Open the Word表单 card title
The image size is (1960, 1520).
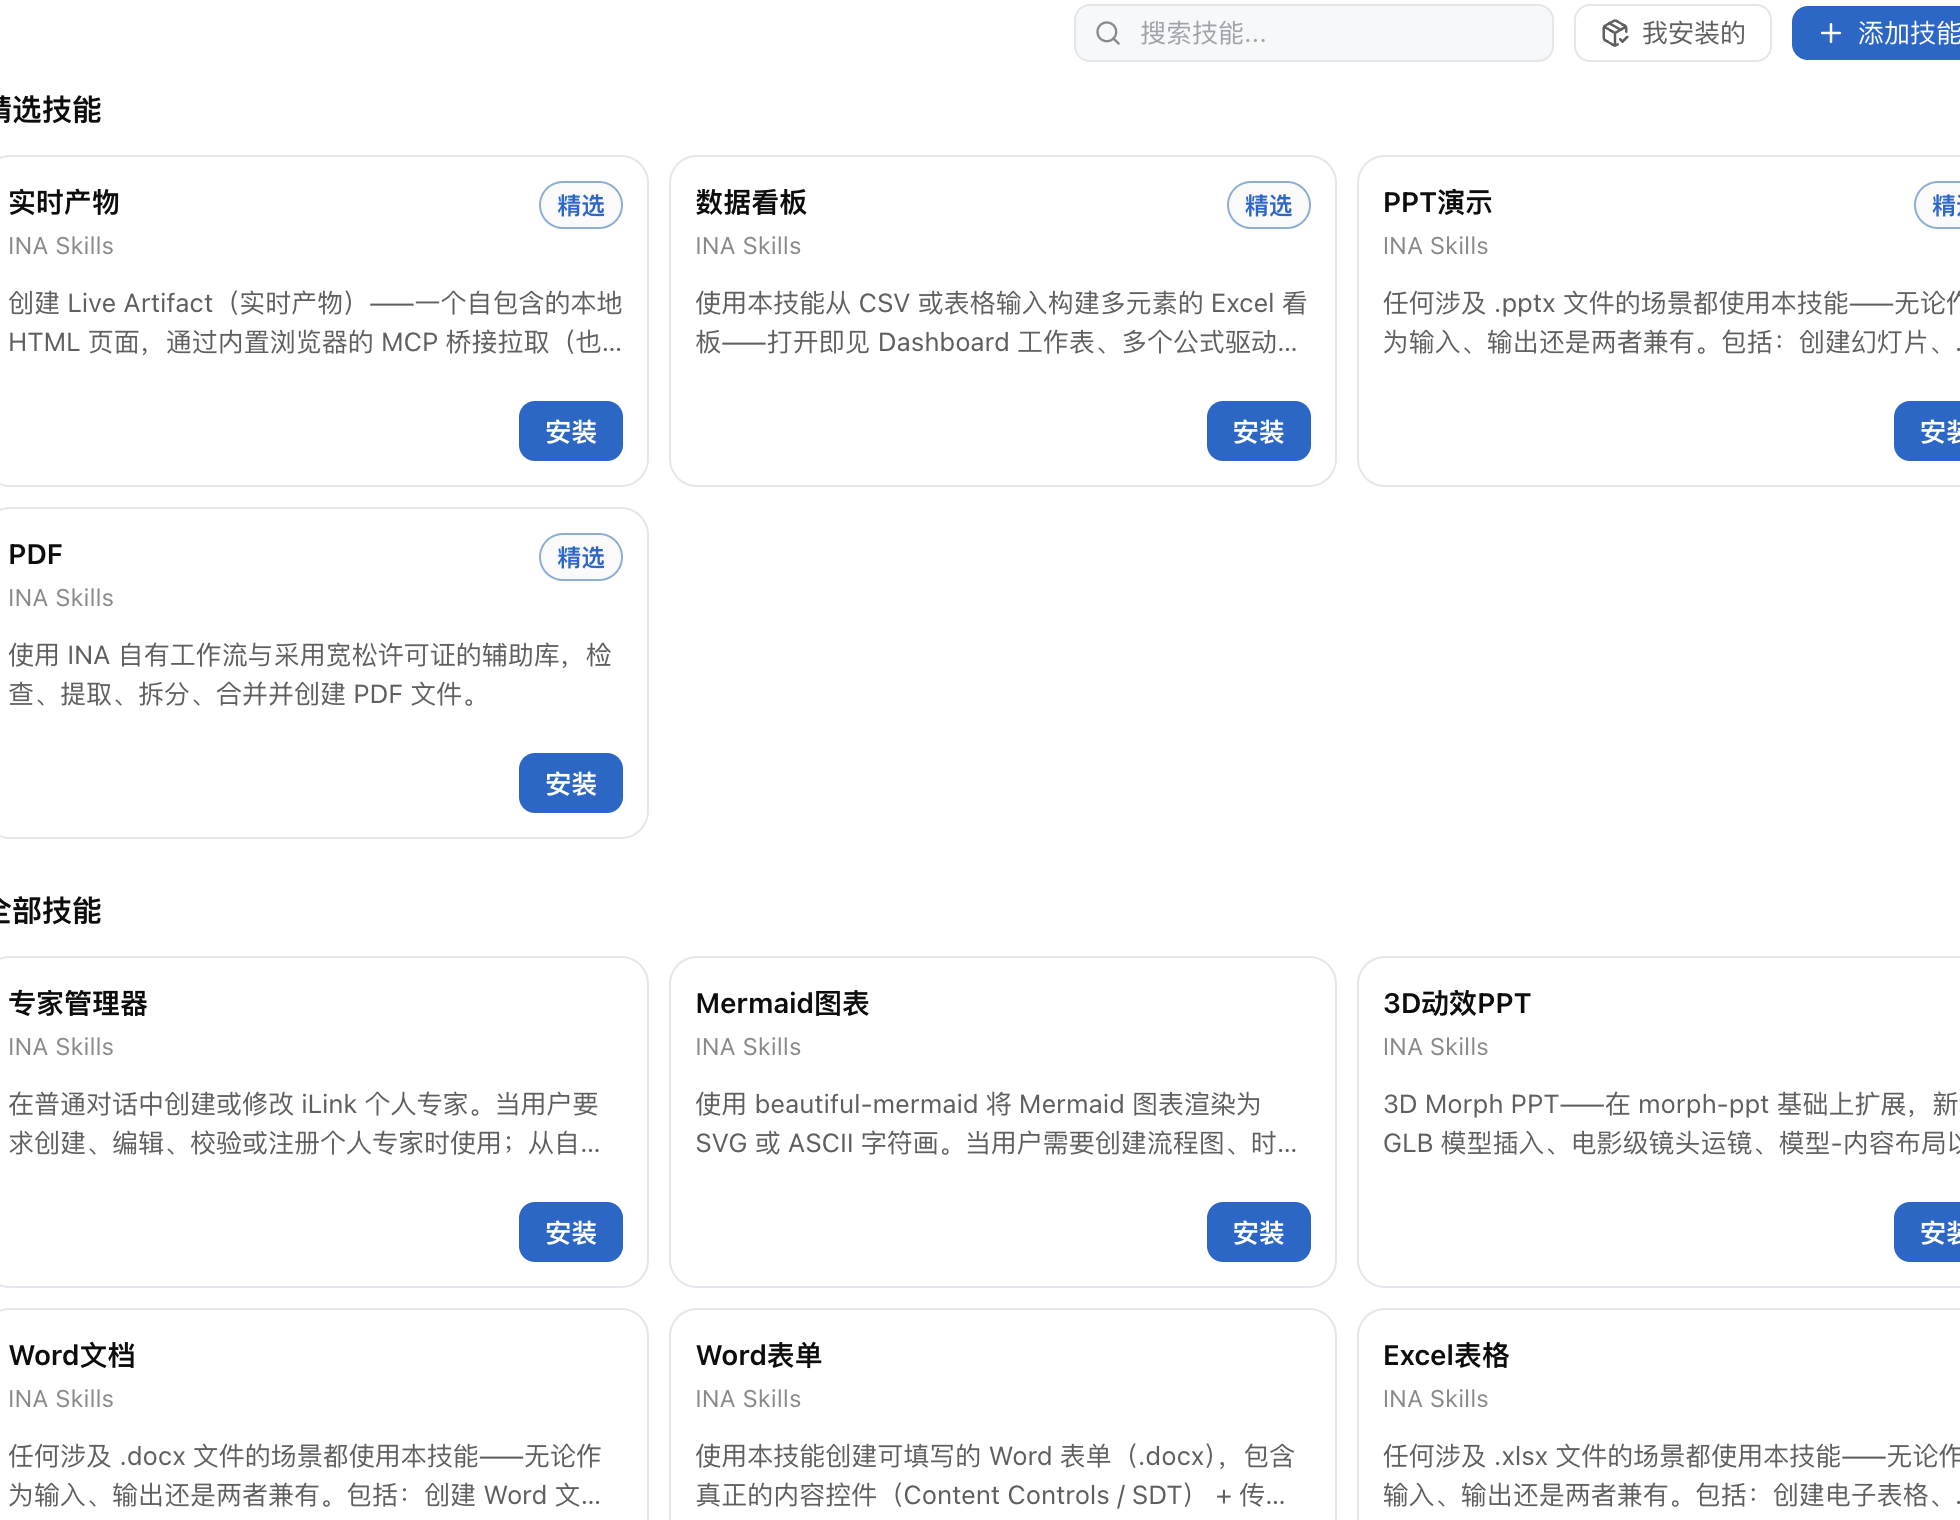758,1355
